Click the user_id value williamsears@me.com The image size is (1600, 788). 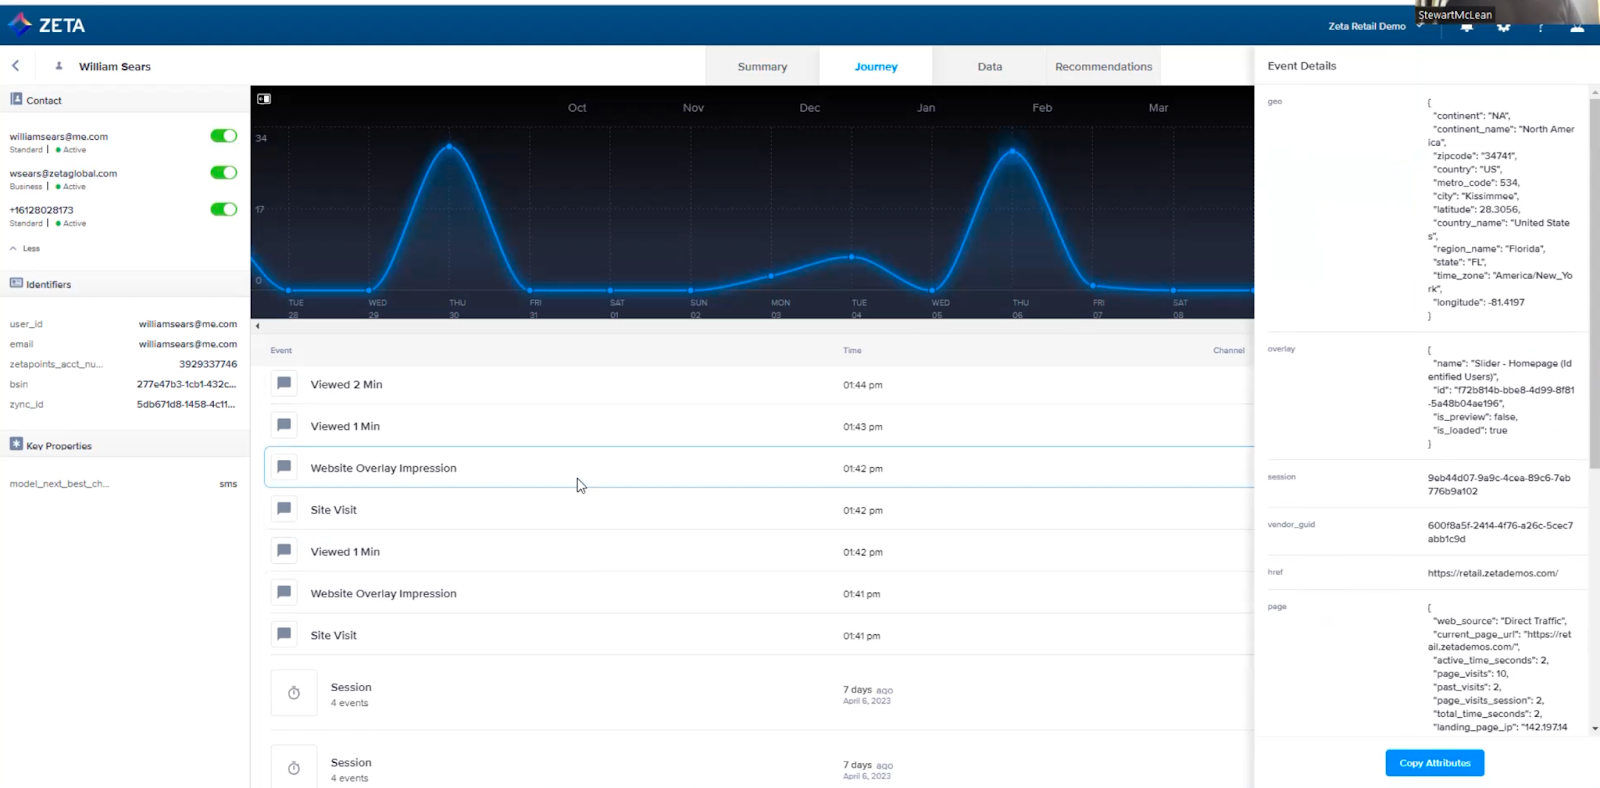click(x=188, y=324)
